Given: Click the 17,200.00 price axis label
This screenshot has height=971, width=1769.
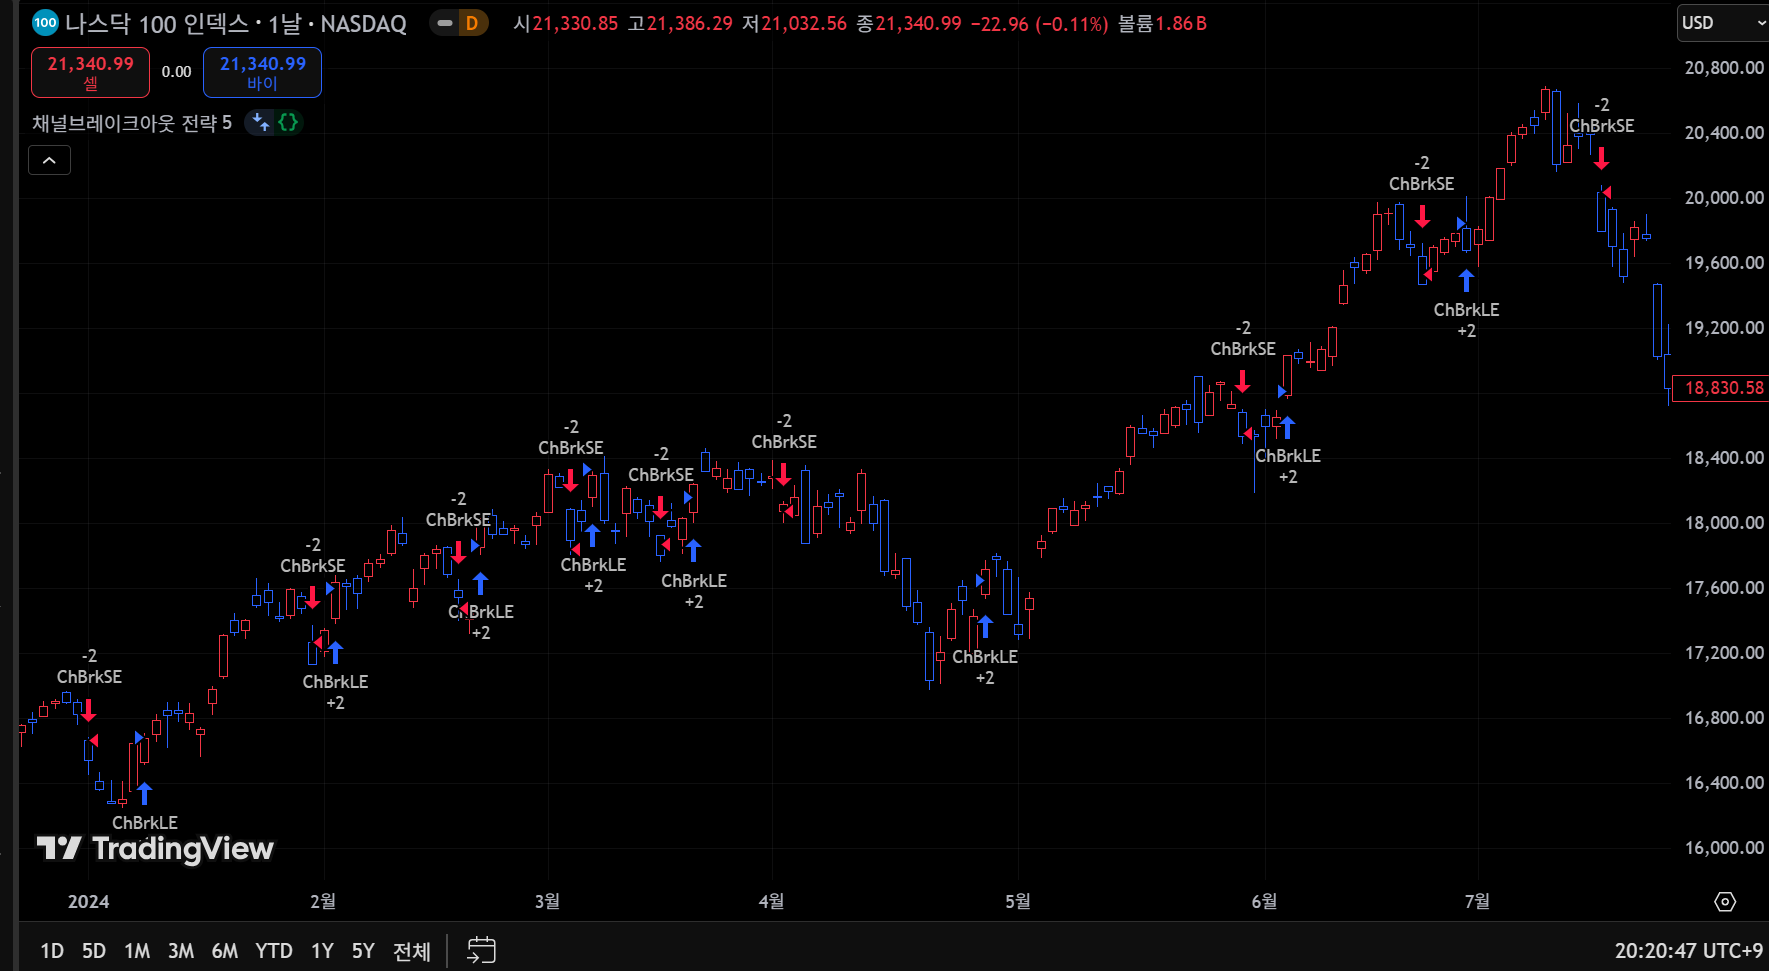Looking at the screenshot, I should tap(1724, 653).
